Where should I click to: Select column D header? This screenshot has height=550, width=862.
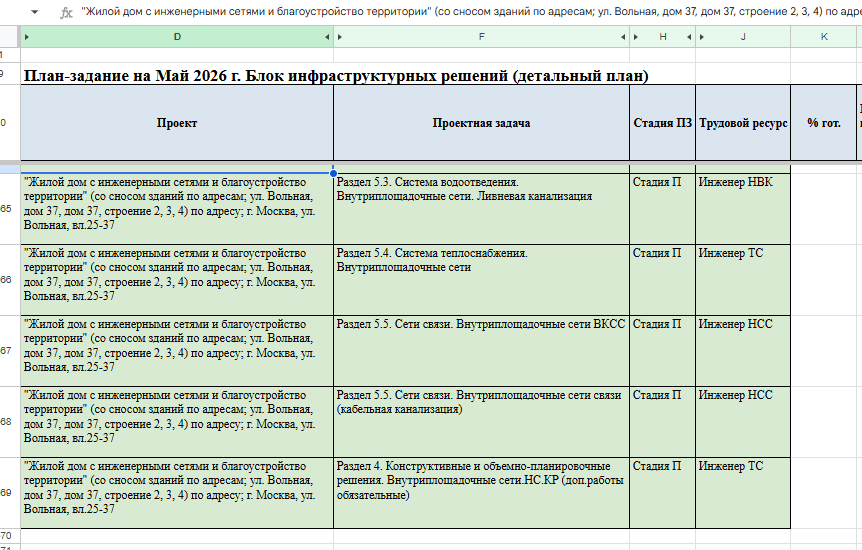(x=177, y=37)
